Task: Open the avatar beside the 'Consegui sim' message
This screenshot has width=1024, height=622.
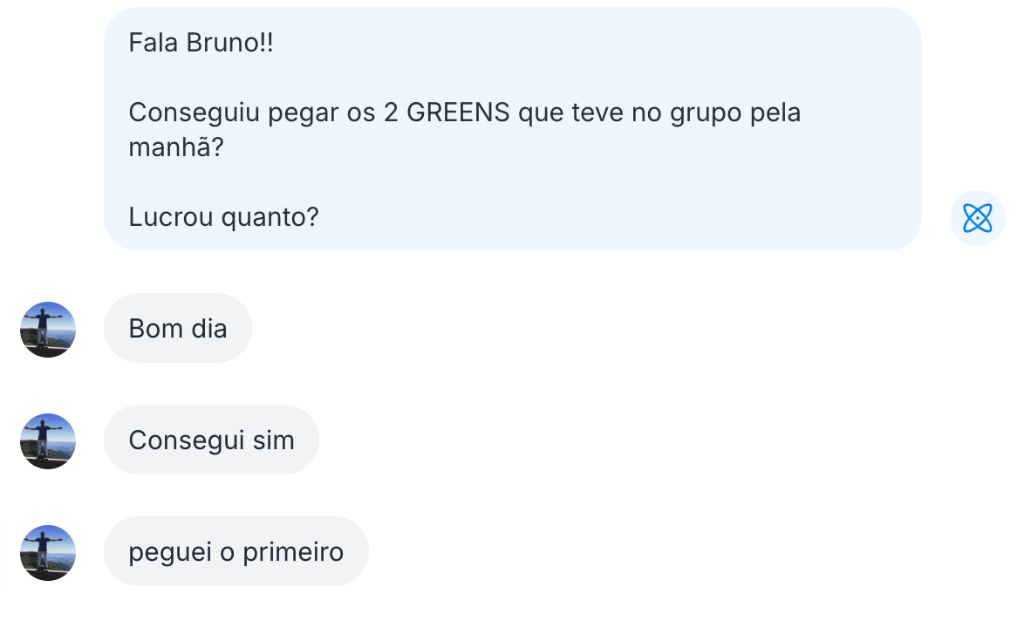Action: tap(47, 440)
